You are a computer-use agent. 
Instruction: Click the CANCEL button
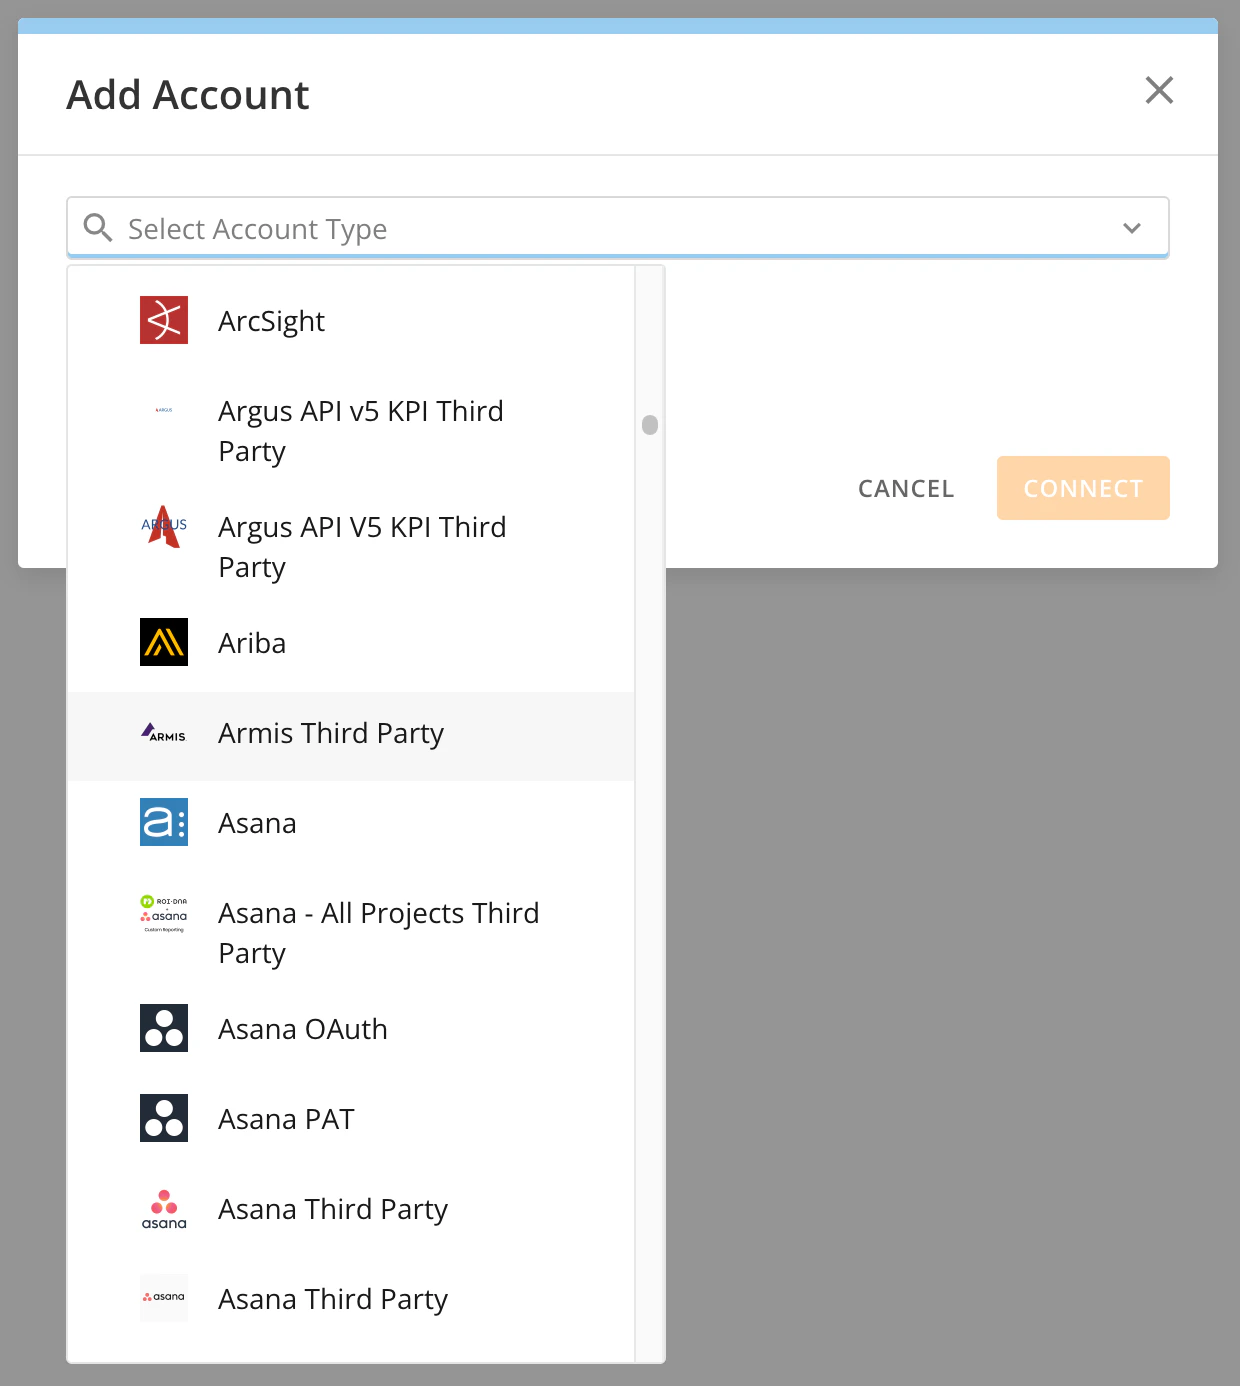point(906,488)
